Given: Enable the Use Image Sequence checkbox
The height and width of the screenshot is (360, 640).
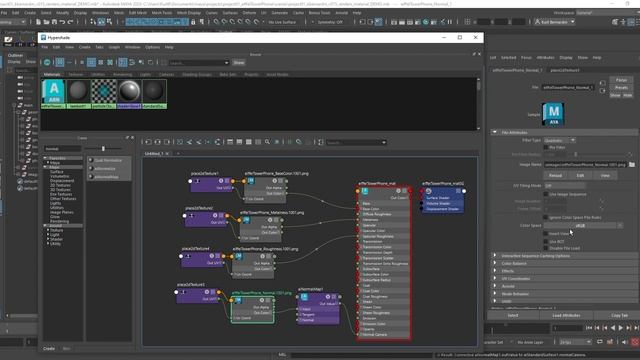Looking at the screenshot, I should coord(546,194).
